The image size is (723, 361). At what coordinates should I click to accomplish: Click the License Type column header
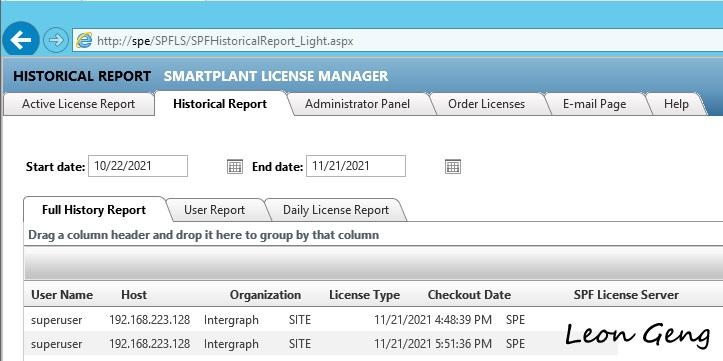click(x=364, y=295)
